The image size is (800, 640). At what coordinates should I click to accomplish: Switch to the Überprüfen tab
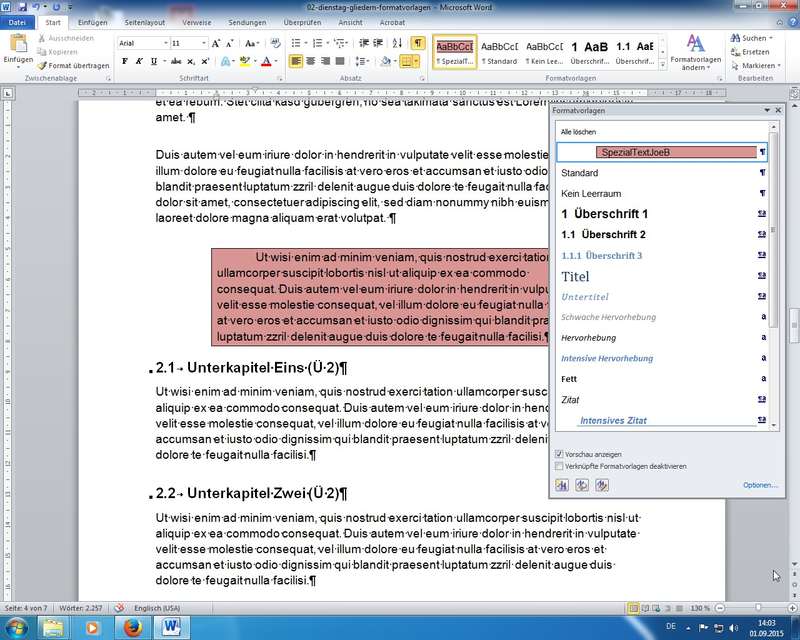click(x=302, y=21)
